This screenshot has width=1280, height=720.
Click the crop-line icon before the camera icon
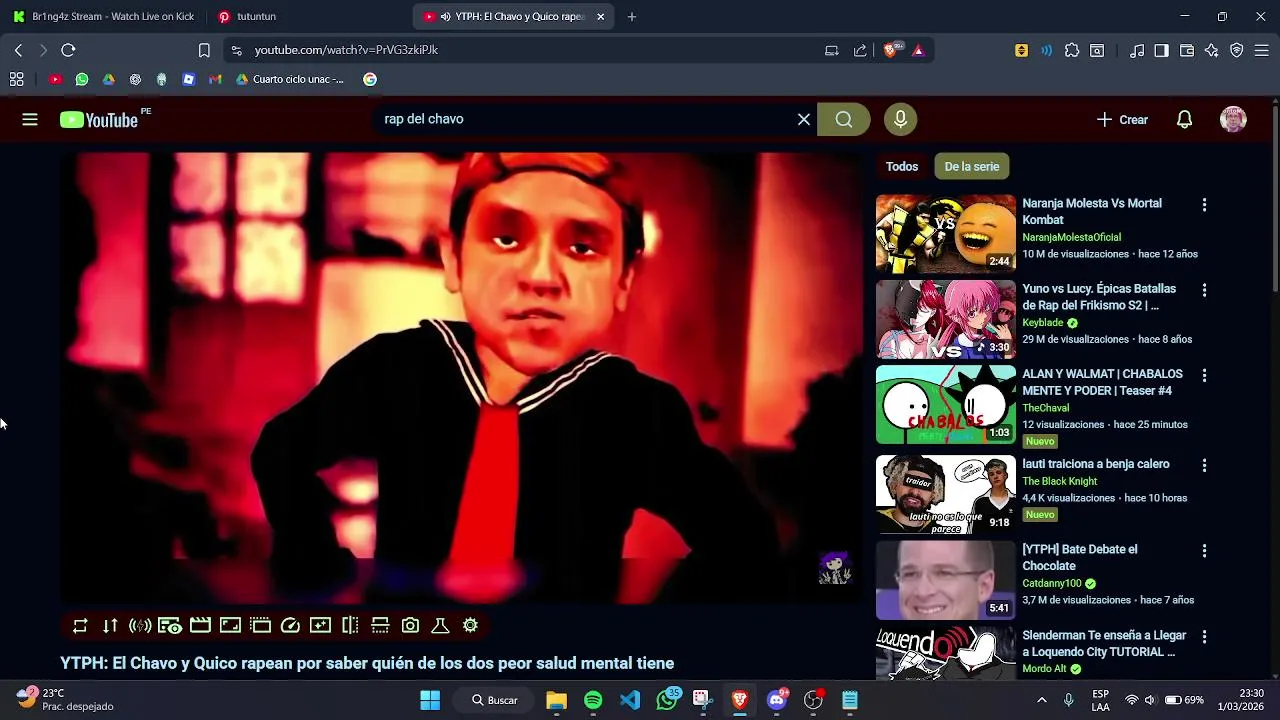(x=380, y=626)
